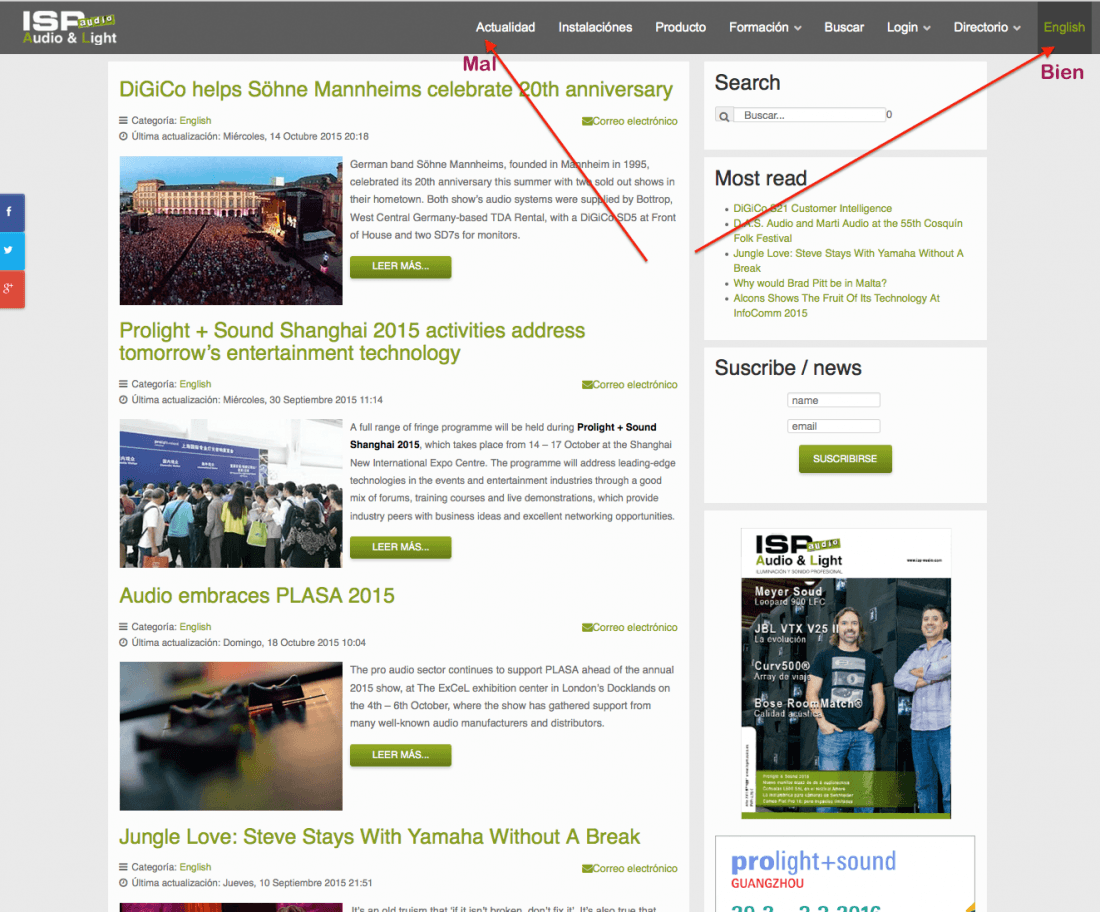The width and height of the screenshot is (1100, 912).
Task: Click the ISP Audio & Light header logo
Action: [69, 28]
